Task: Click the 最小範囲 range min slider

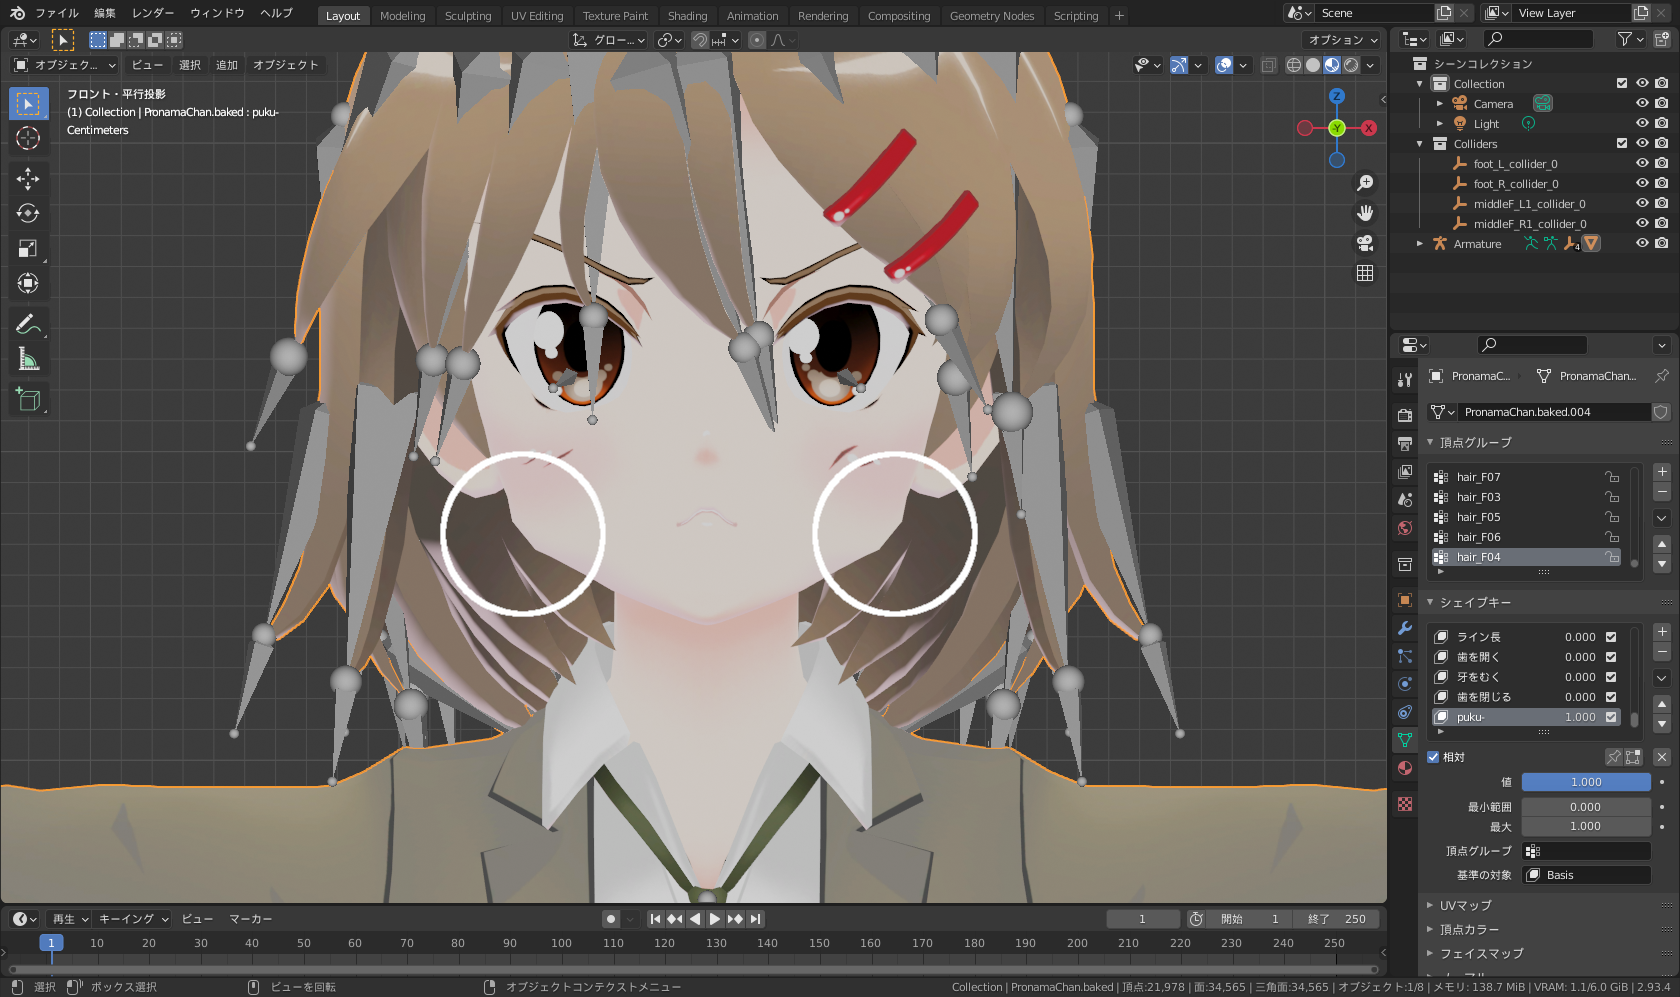Action: 1586,807
